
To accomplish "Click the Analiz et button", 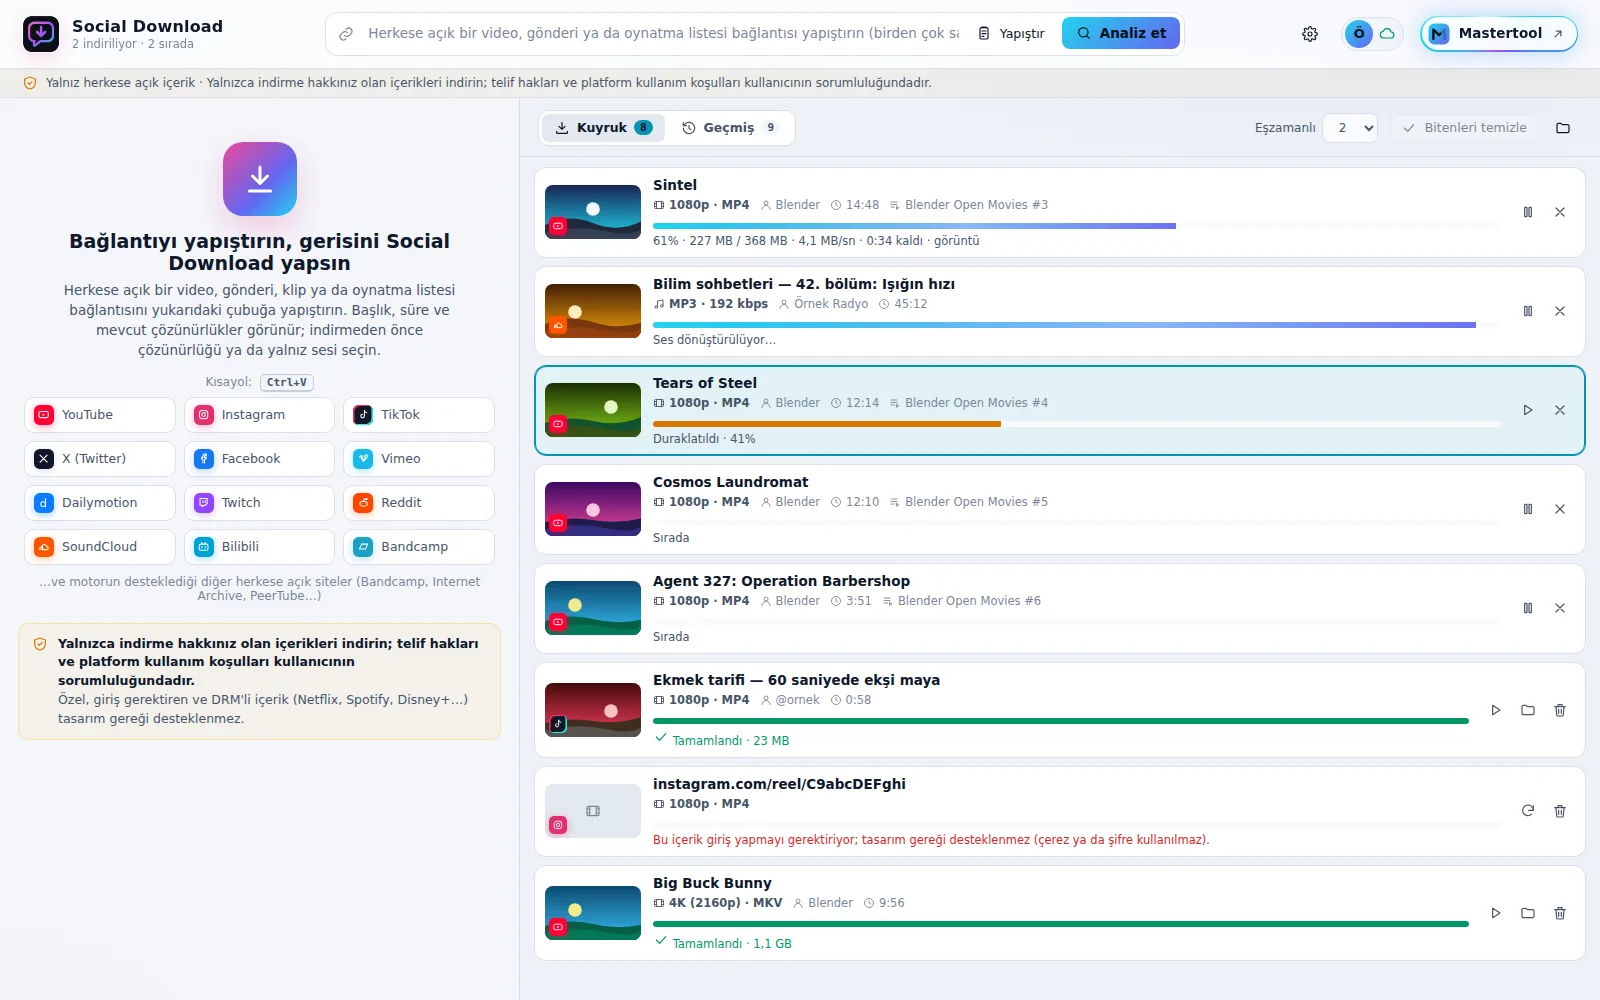I will 1121,33.
